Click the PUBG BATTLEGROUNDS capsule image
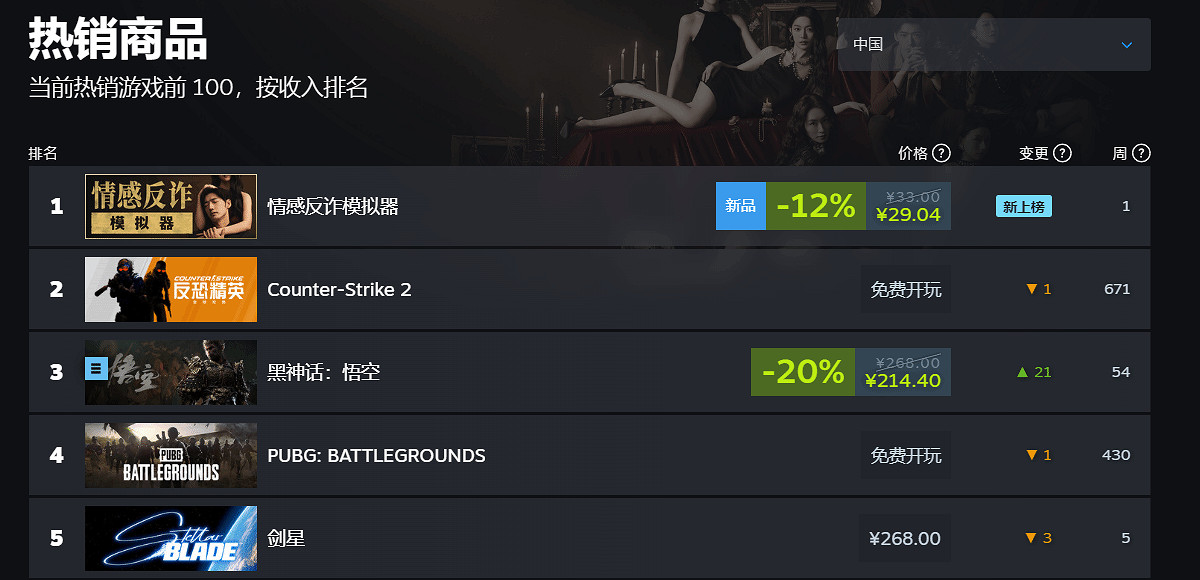The height and width of the screenshot is (580, 1200). pyautogui.click(x=171, y=456)
